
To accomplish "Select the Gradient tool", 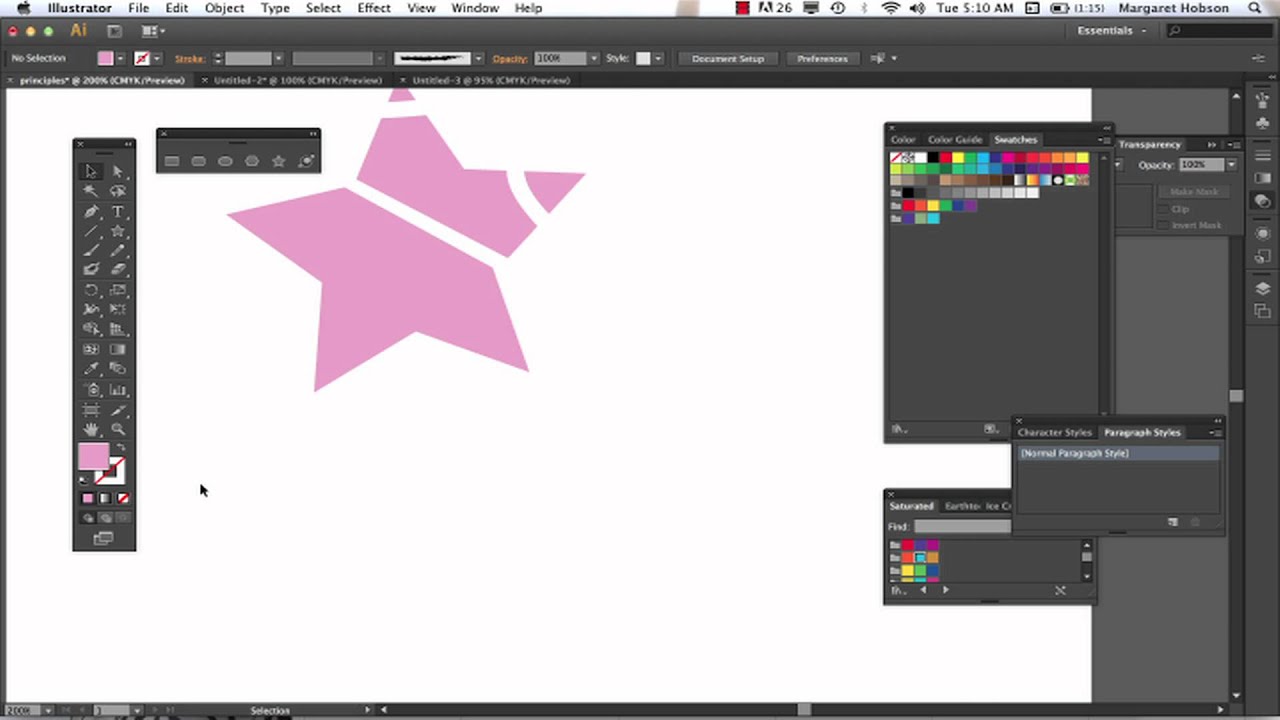I will pyautogui.click(x=118, y=349).
